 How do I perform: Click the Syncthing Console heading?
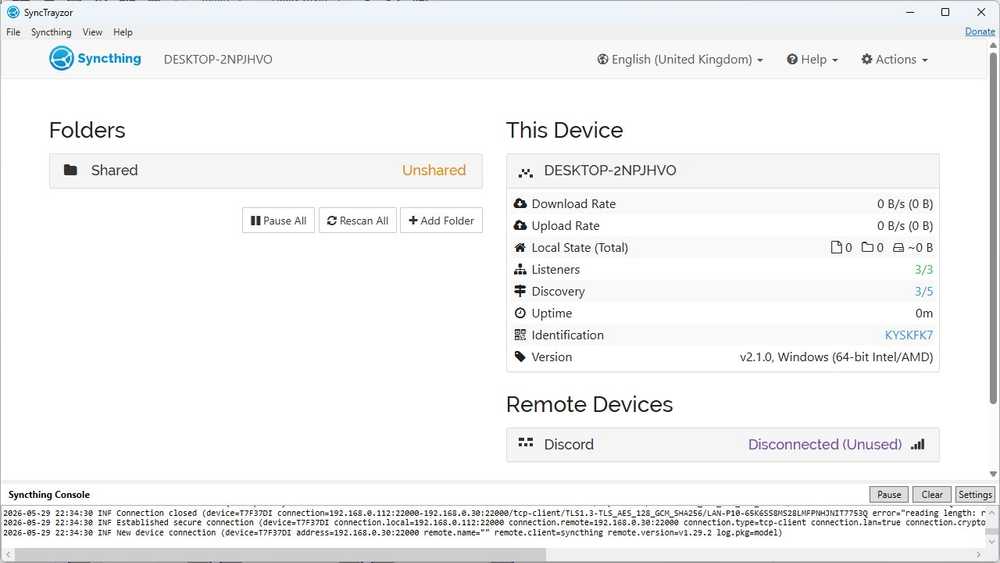click(x=49, y=494)
